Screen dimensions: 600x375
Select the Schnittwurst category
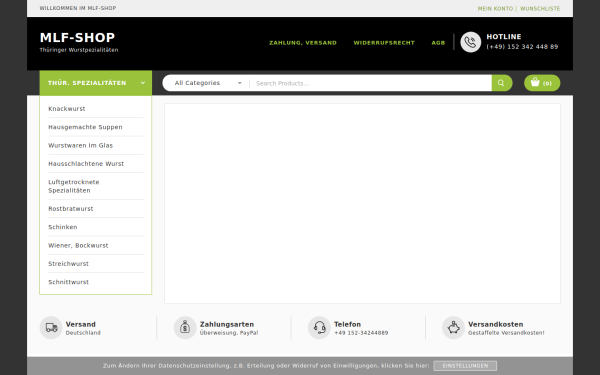pyautogui.click(x=68, y=282)
